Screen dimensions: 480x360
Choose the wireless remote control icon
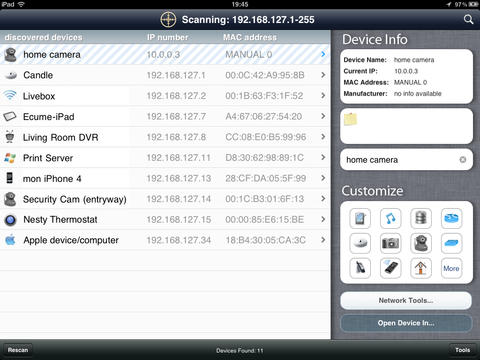pos(390,268)
